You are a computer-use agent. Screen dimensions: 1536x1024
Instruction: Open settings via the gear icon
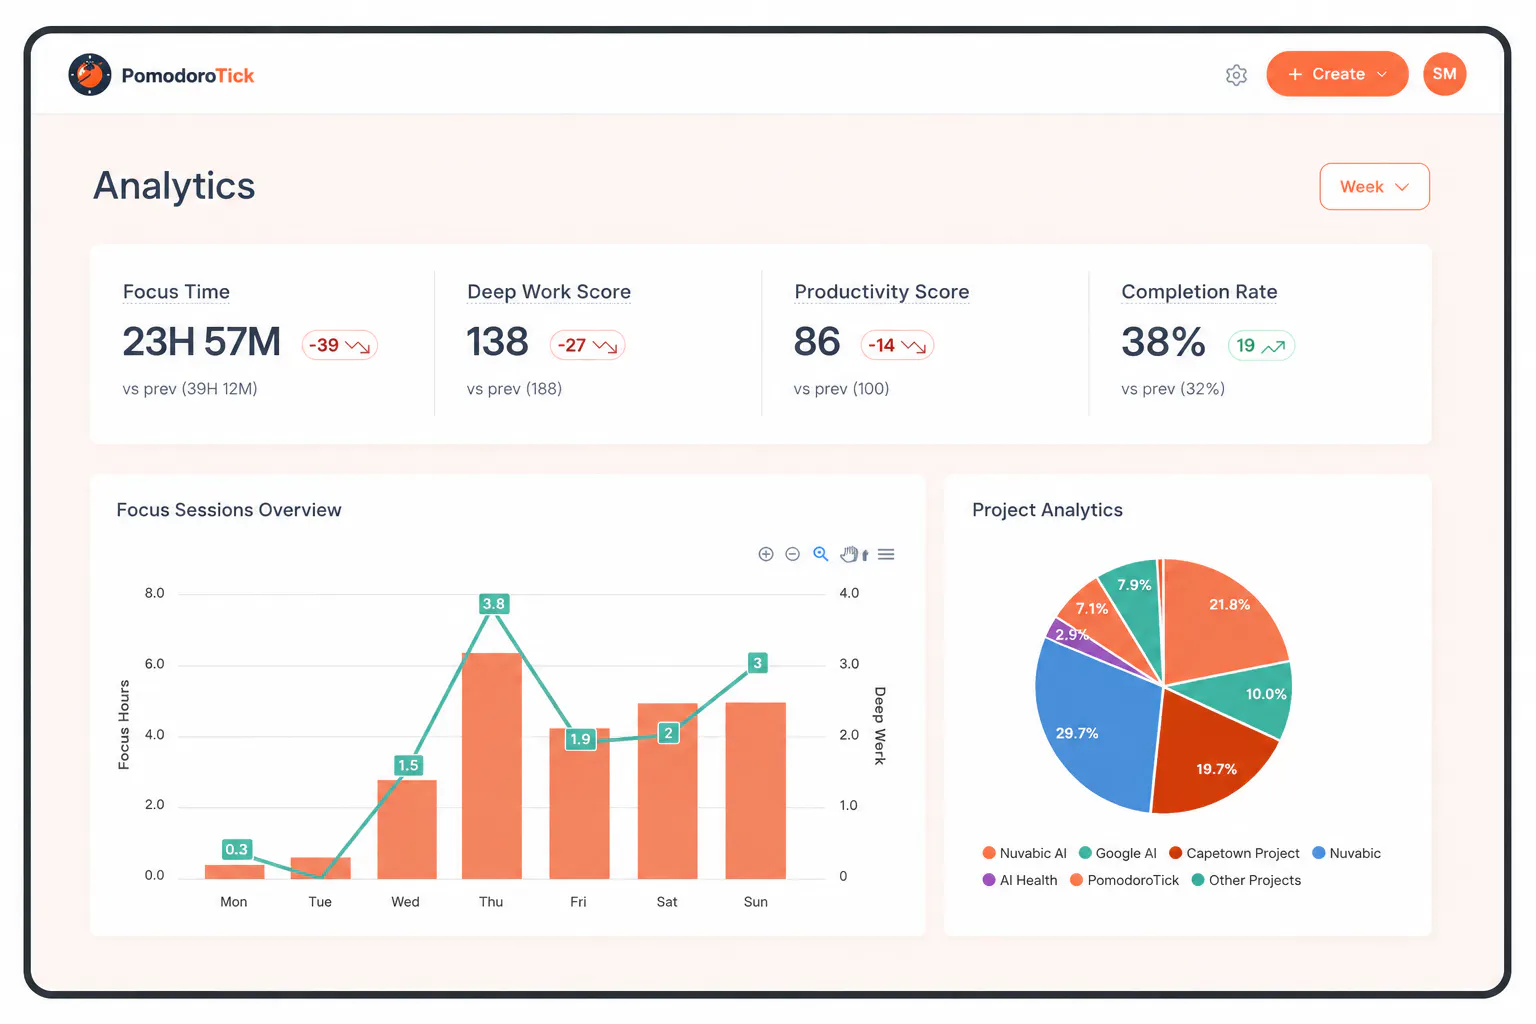pyautogui.click(x=1236, y=75)
